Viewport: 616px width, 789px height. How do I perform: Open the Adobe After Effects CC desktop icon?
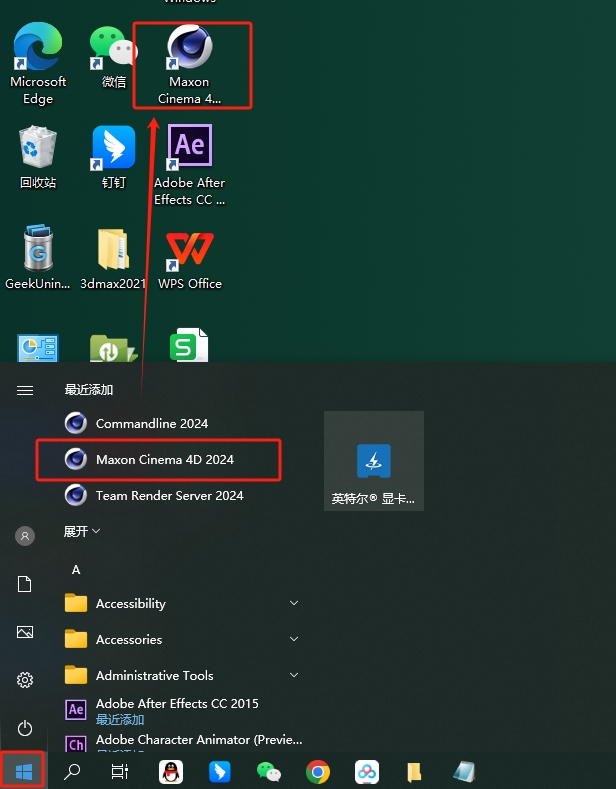(190, 166)
